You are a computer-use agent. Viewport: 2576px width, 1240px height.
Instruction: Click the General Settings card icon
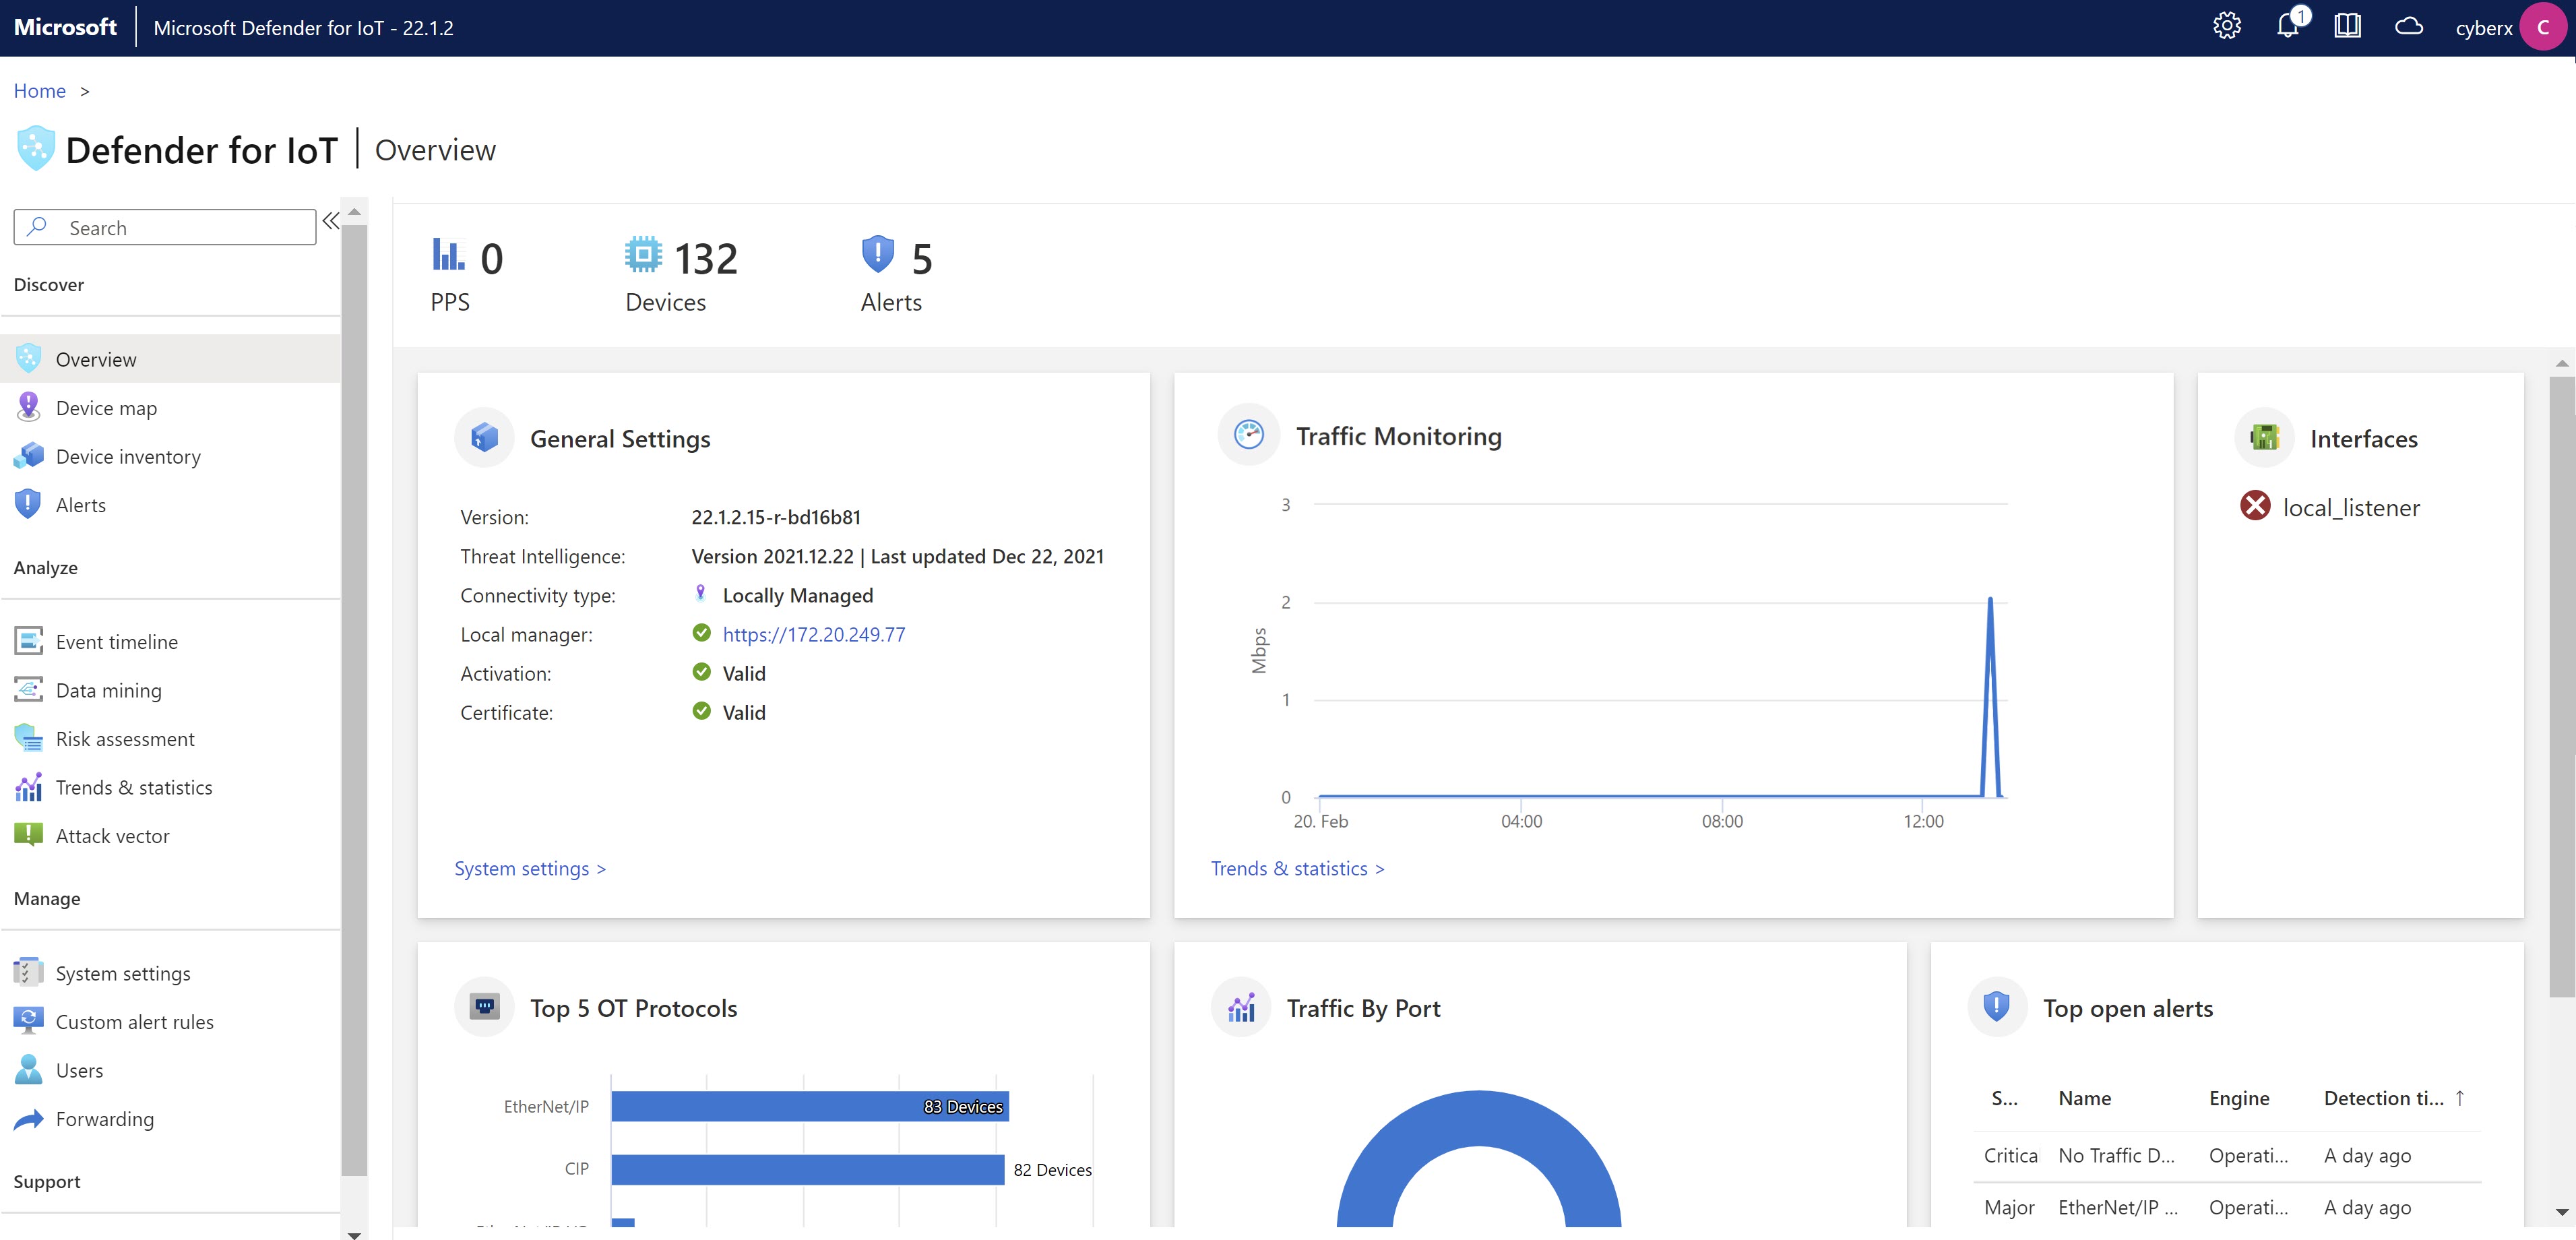click(484, 437)
